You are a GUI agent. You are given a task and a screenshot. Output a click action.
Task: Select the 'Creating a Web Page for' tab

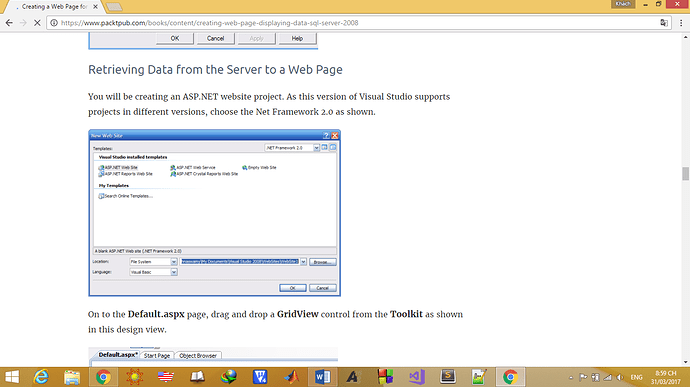point(54,7)
